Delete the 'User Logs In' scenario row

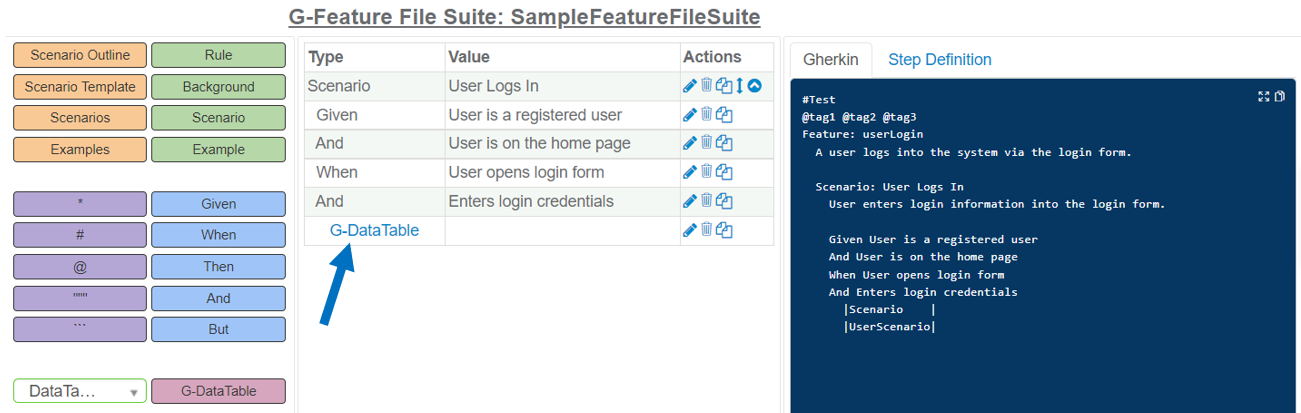[706, 86]
